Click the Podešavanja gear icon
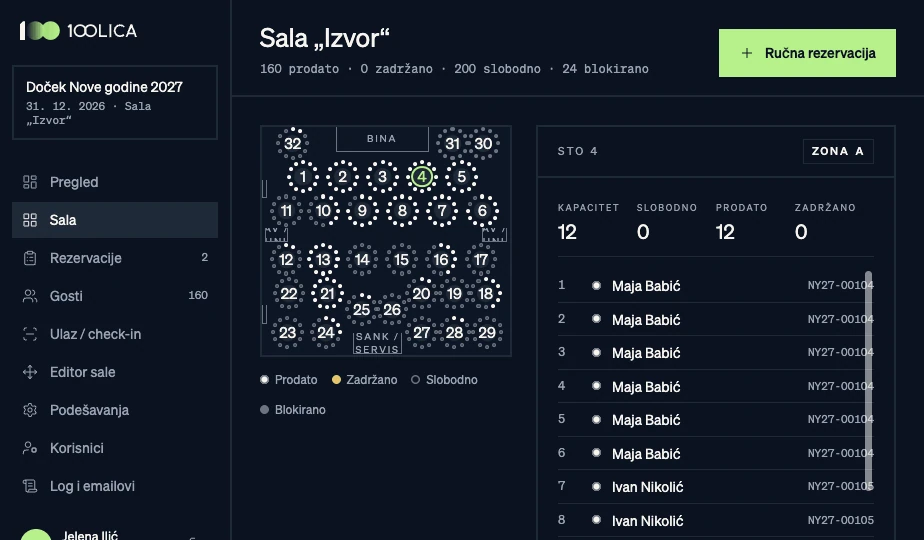The height and width of the screenshot is (540, 924). pos(30,410)
